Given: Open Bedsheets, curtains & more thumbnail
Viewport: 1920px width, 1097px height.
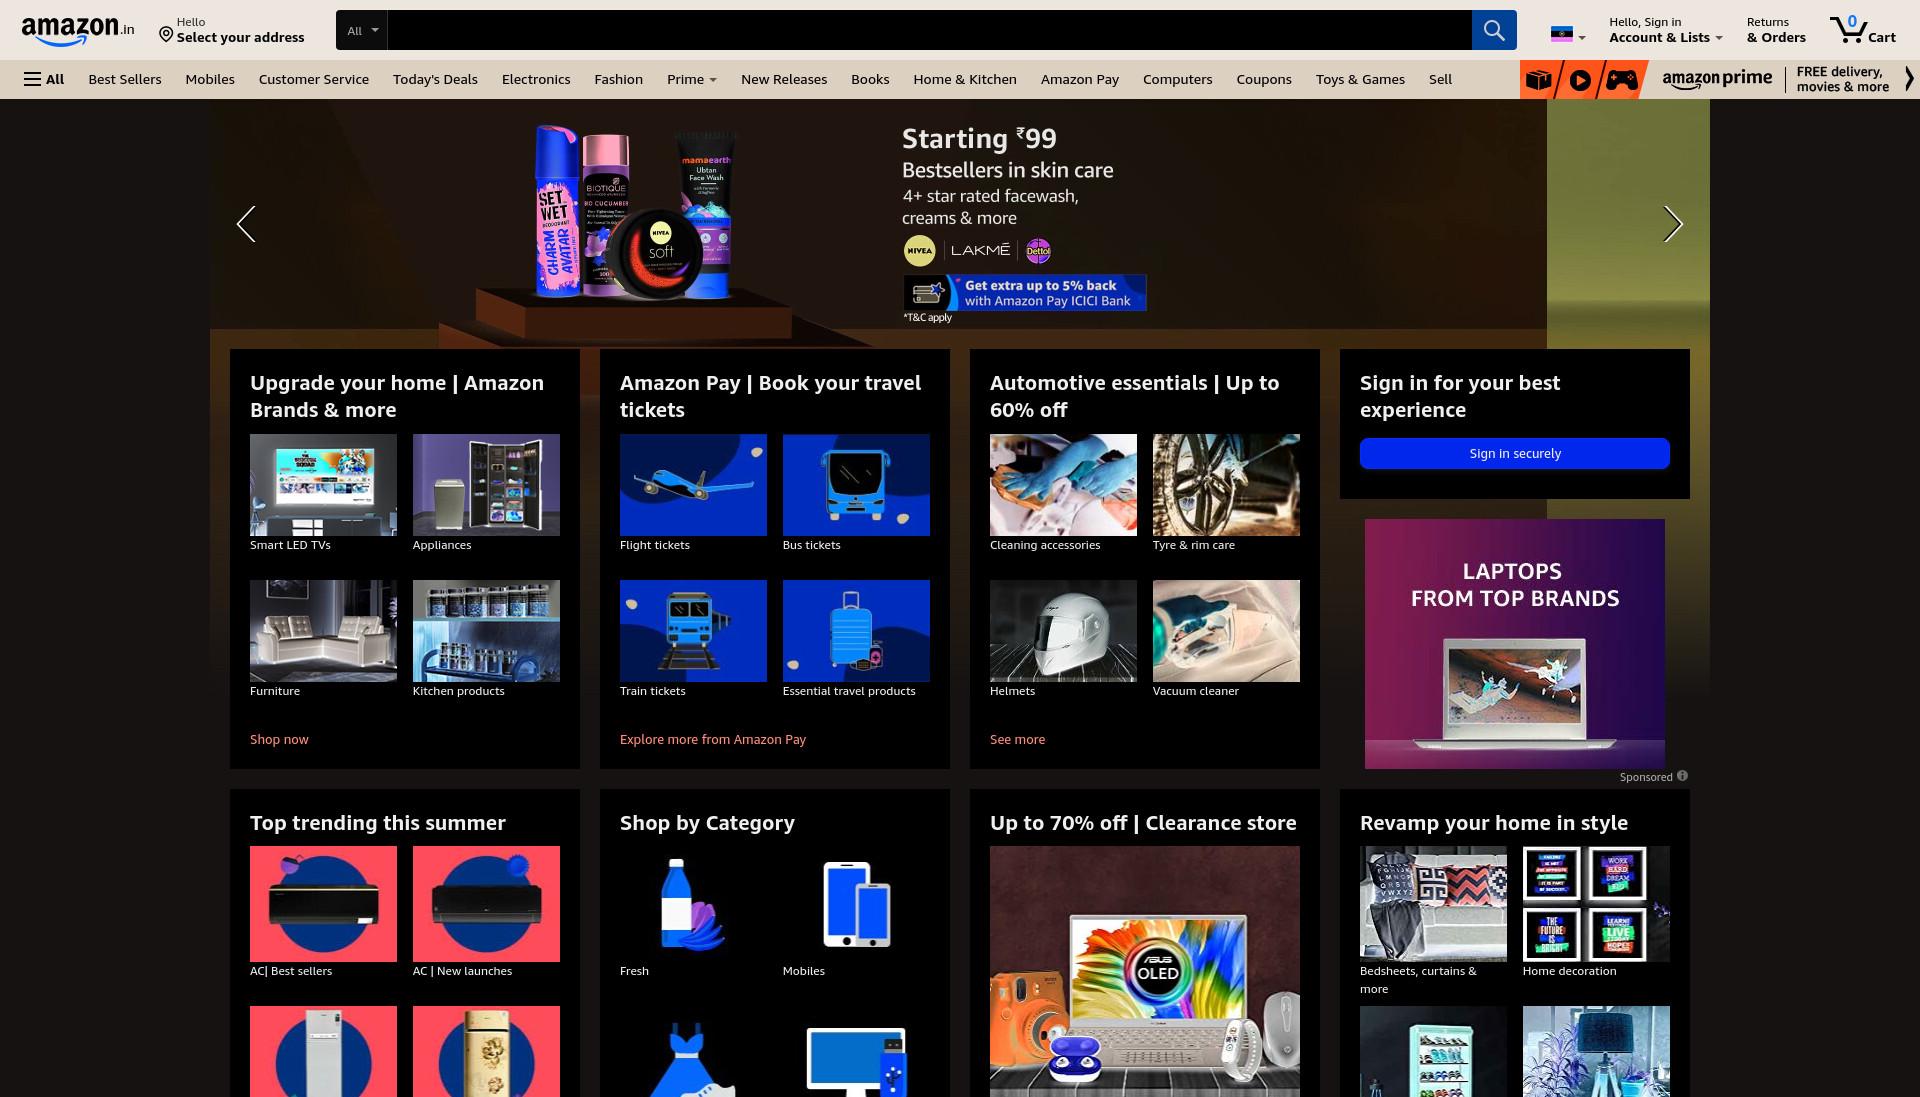Looking at the screenshot, I should (x=1433, y=904).
